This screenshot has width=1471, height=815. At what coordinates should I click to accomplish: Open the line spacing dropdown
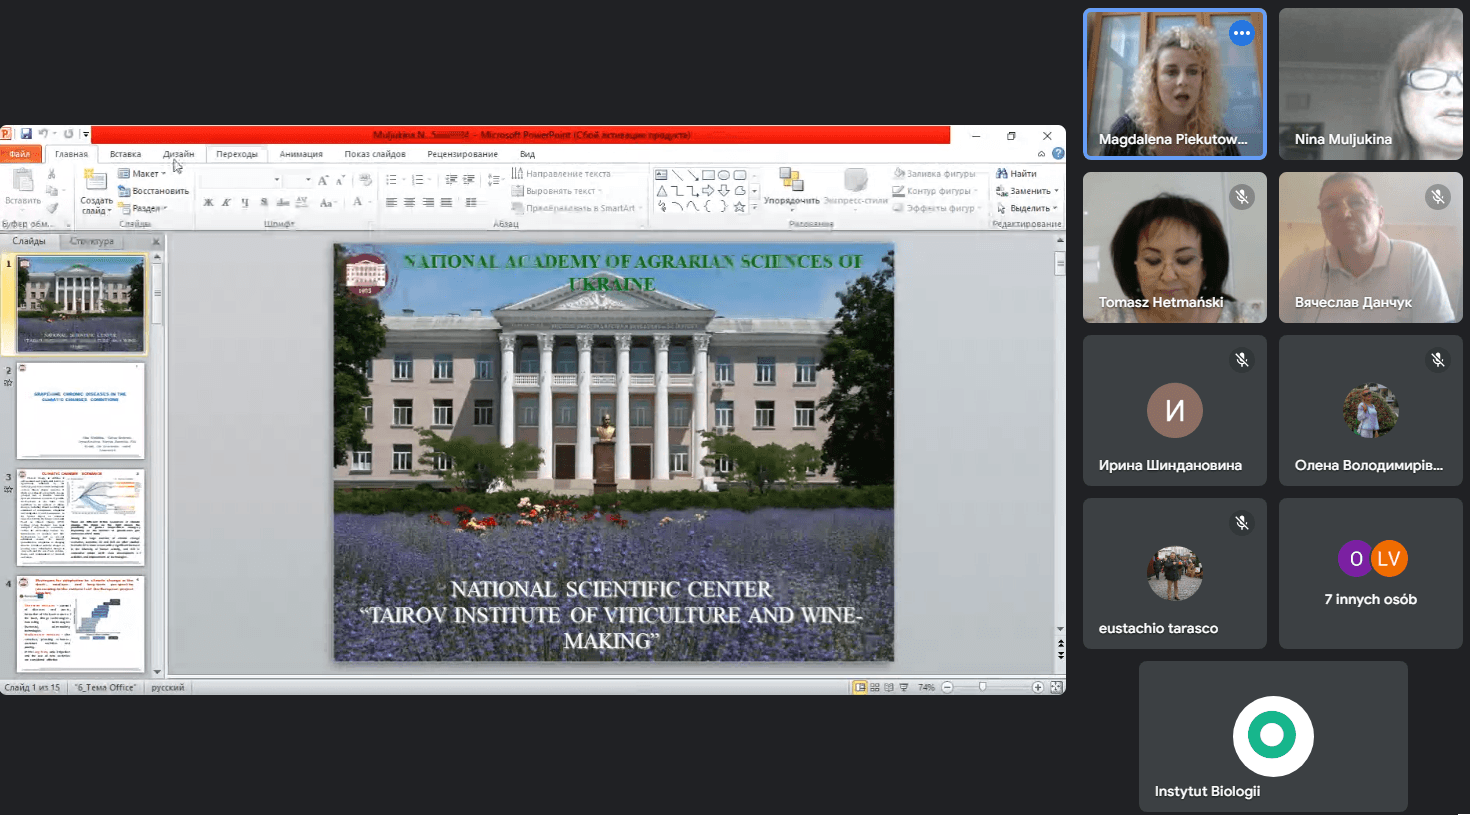pos(494,180)
